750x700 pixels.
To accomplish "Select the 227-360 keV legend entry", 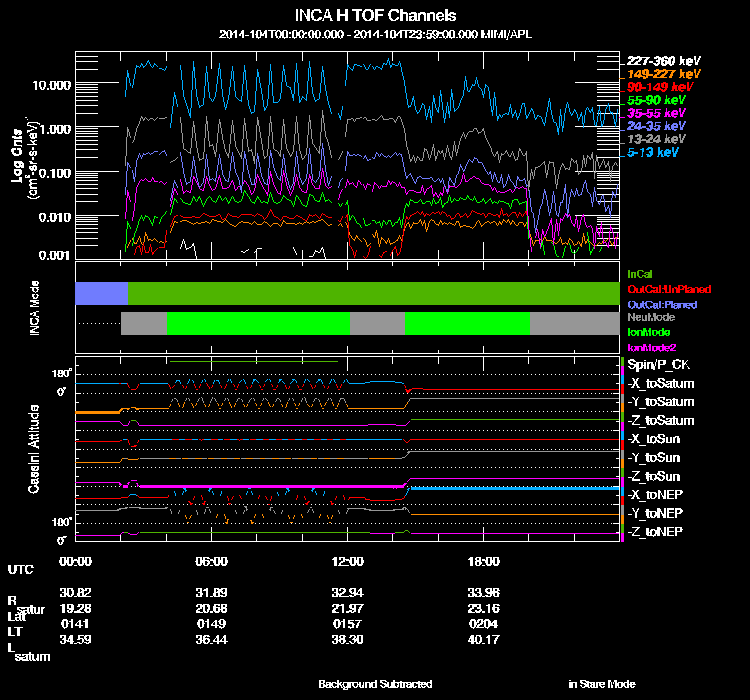I will (x=663, y=61).
